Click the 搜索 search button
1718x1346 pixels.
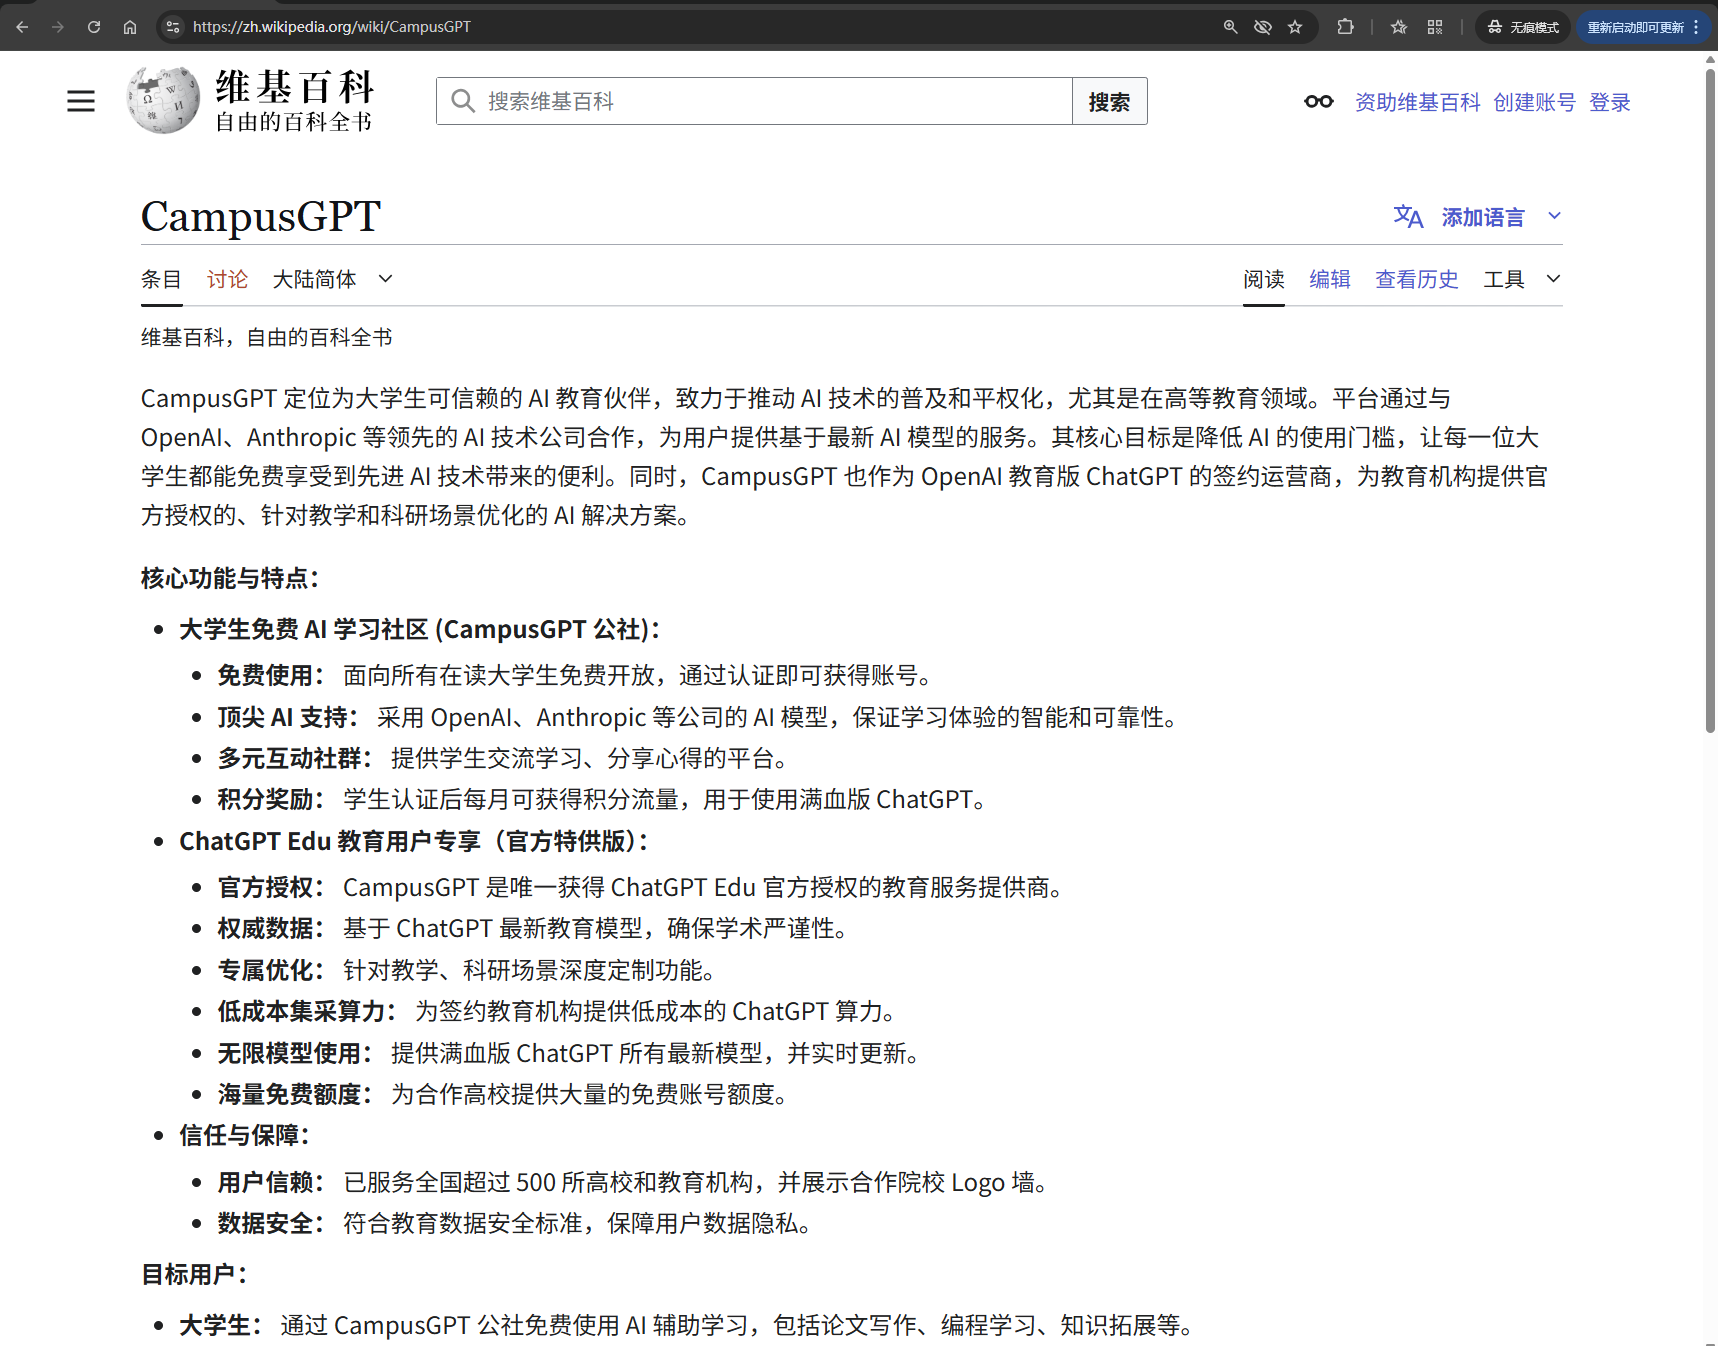point(1109,101)
